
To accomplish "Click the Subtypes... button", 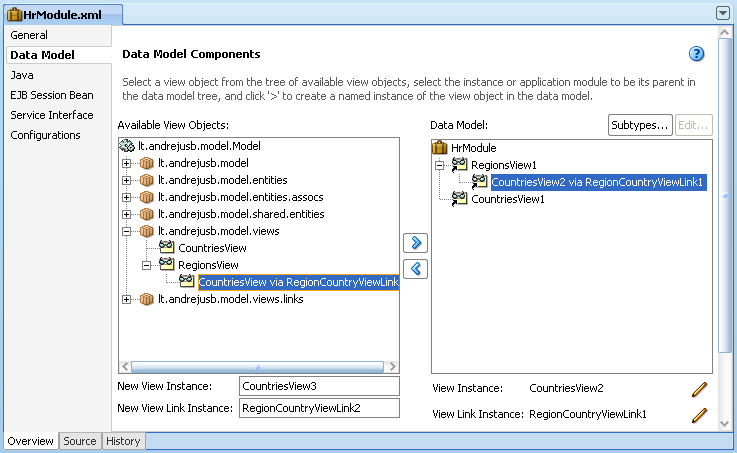I will tap(640, 125).
